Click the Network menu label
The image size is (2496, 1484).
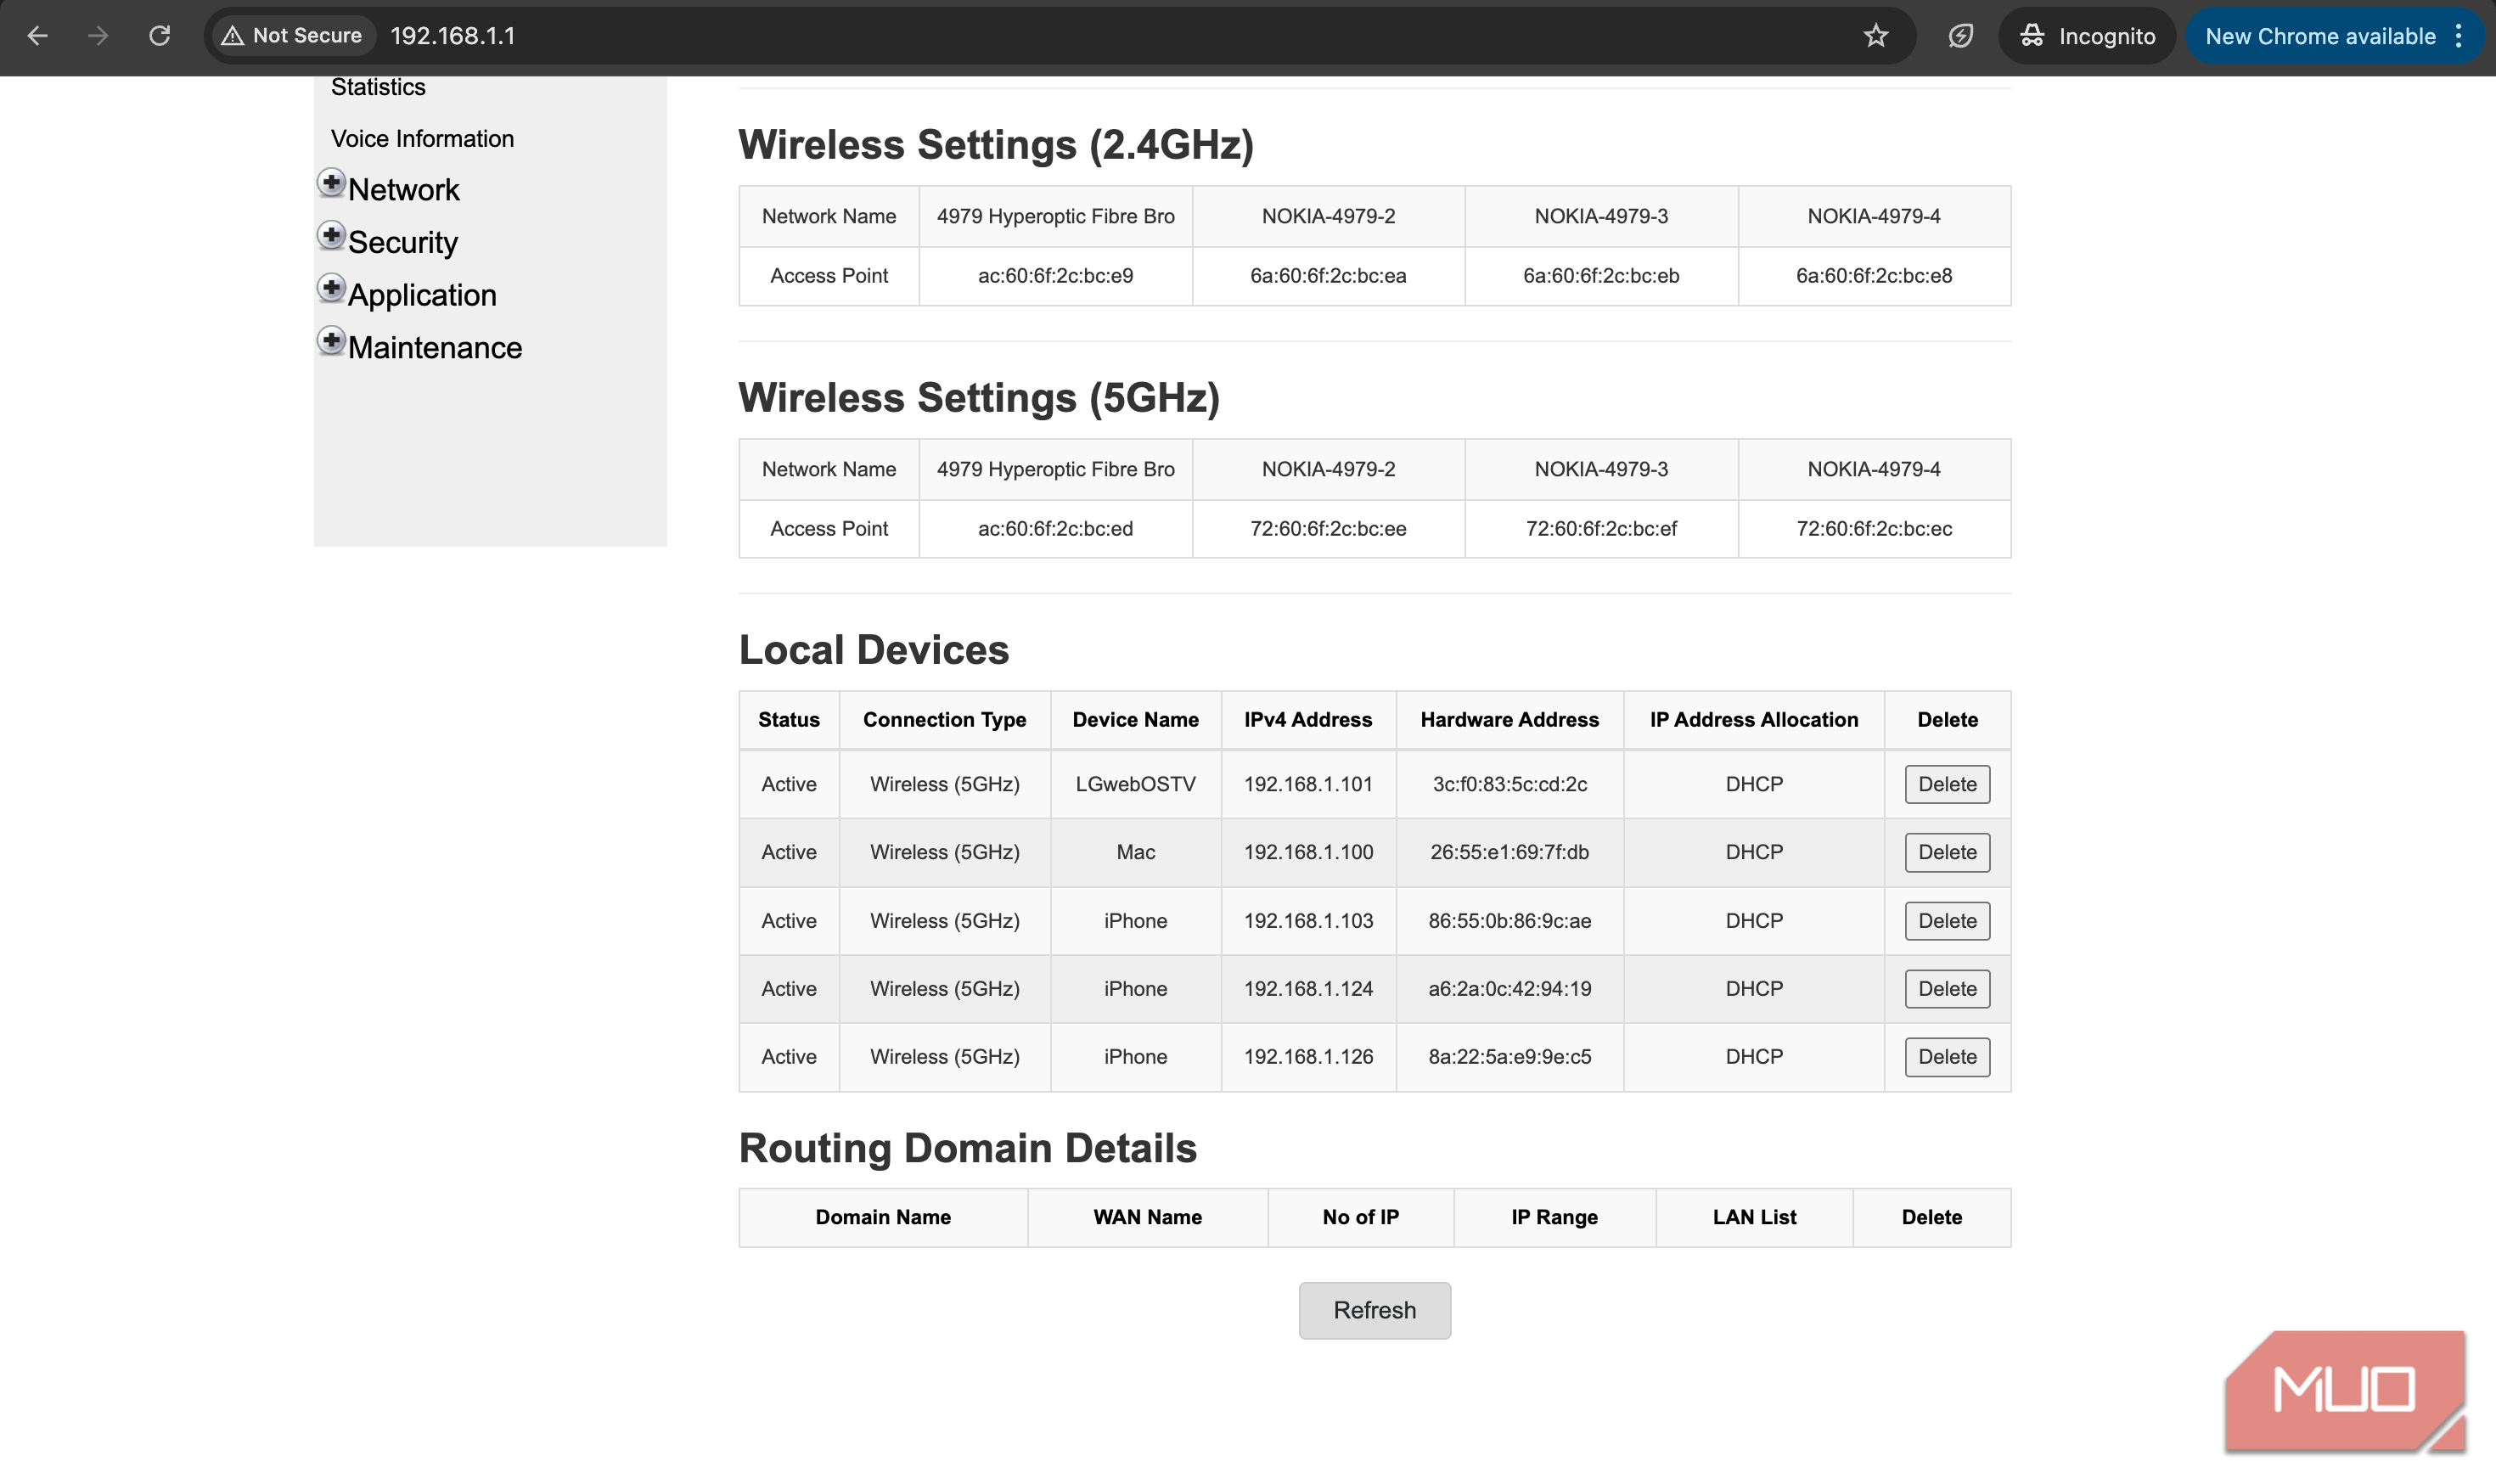[404, 189]
